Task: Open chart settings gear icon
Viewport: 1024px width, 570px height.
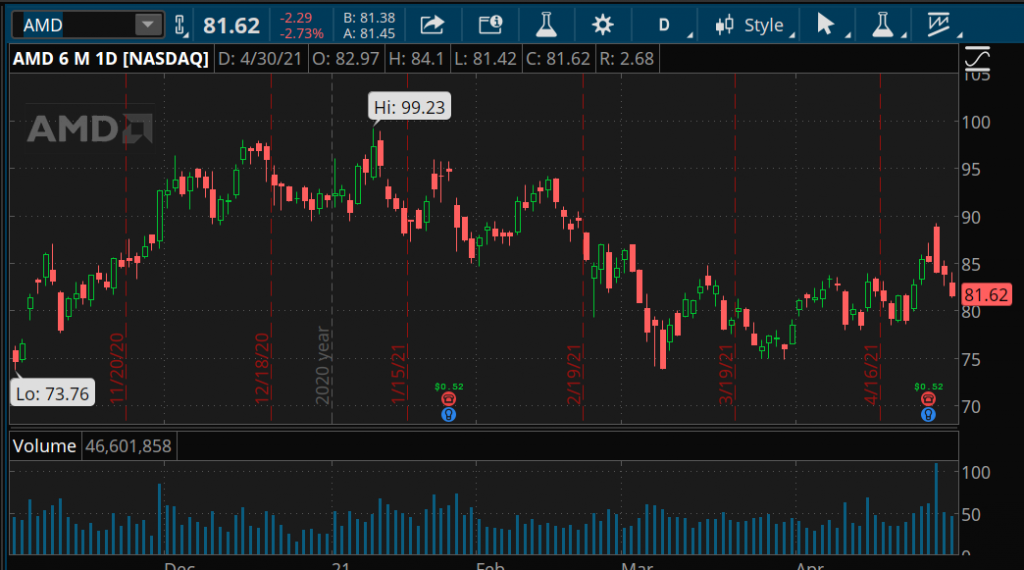Action: 602,25
